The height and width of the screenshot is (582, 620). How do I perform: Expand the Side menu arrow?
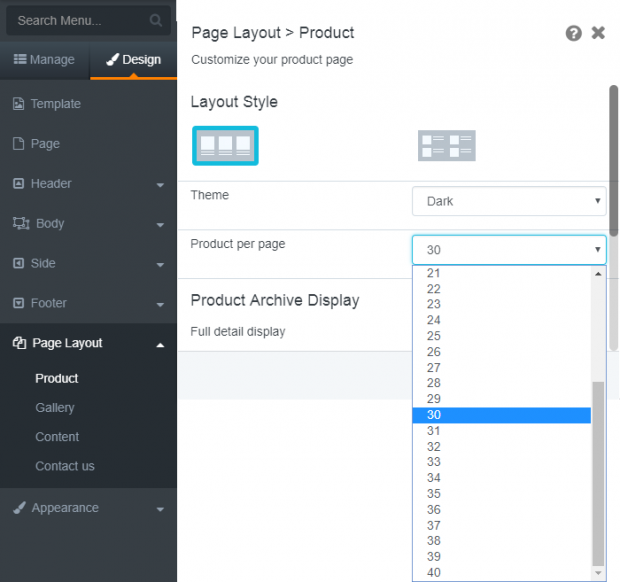coord(160,265)
